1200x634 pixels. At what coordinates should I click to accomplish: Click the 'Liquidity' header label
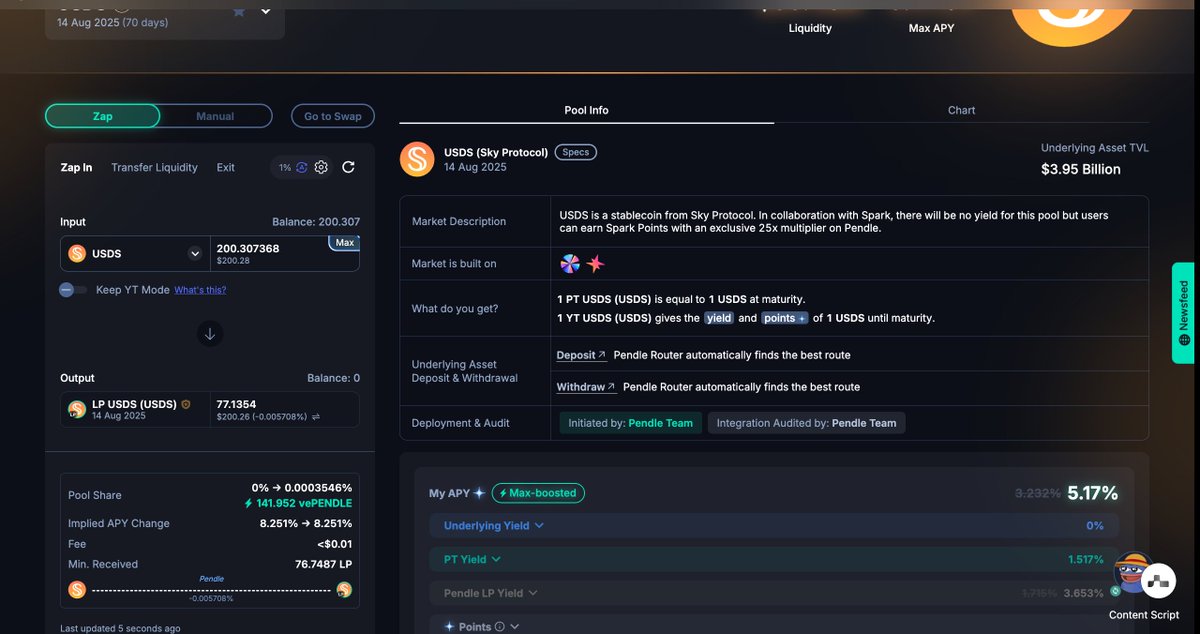(810, 28)
